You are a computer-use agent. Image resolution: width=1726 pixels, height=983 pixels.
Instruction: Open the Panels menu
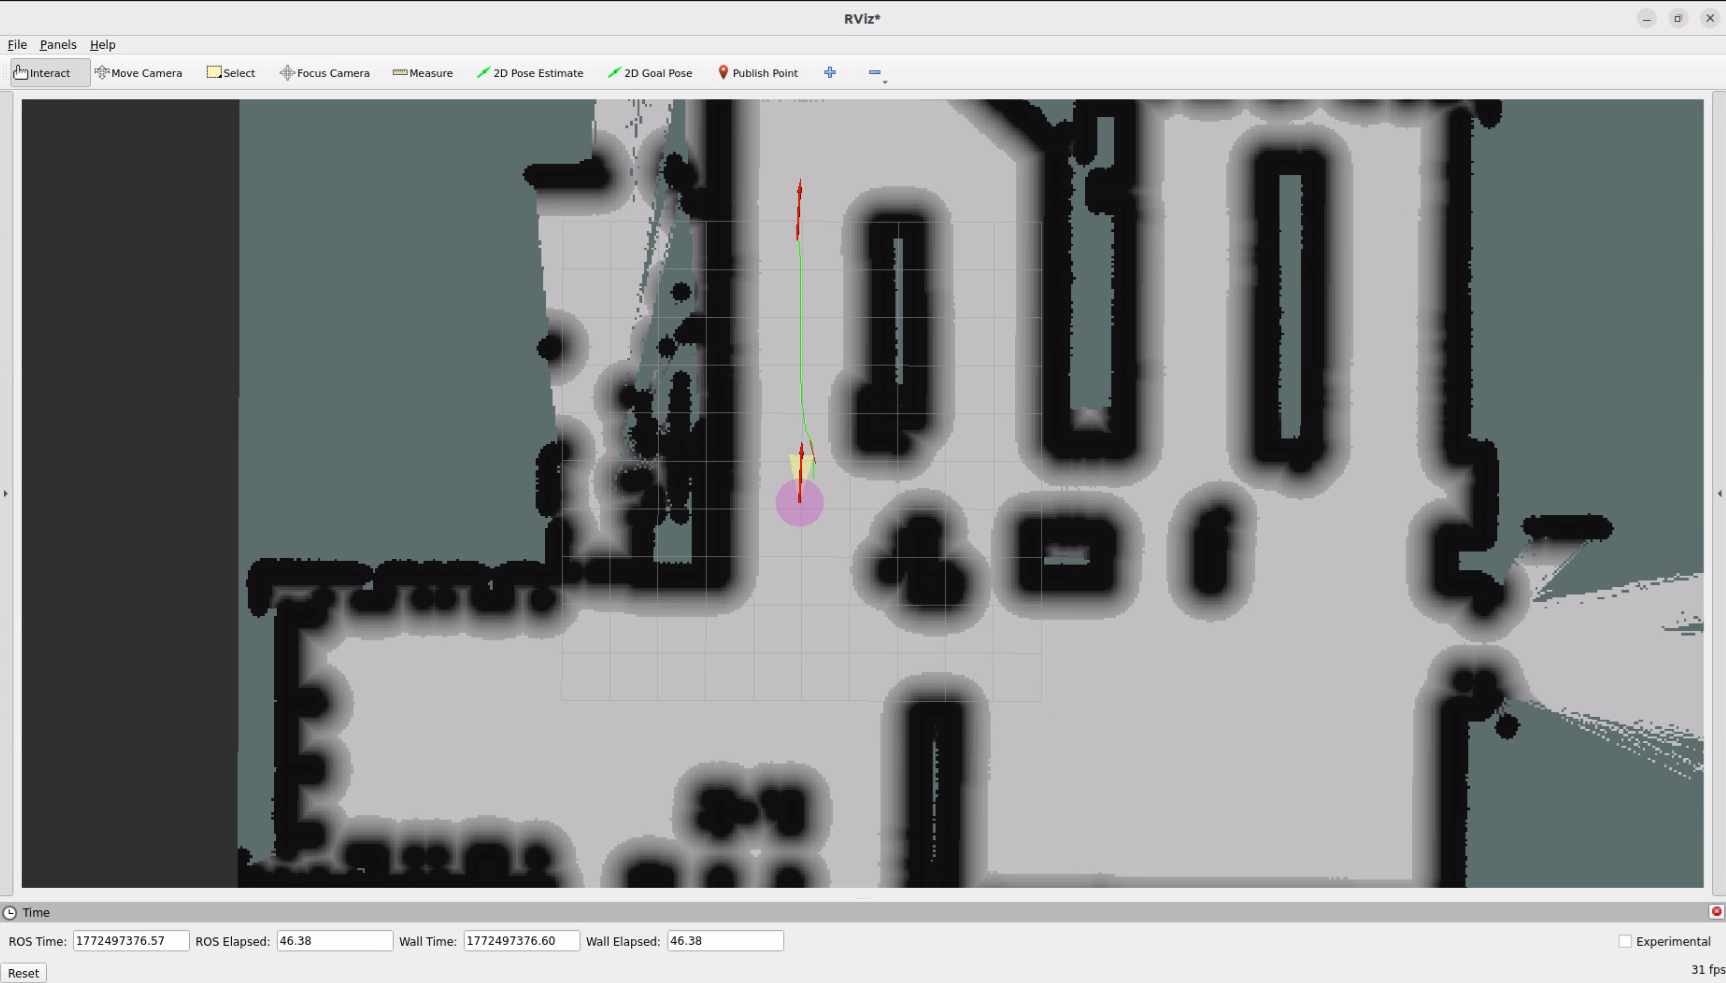pos(58,45)
